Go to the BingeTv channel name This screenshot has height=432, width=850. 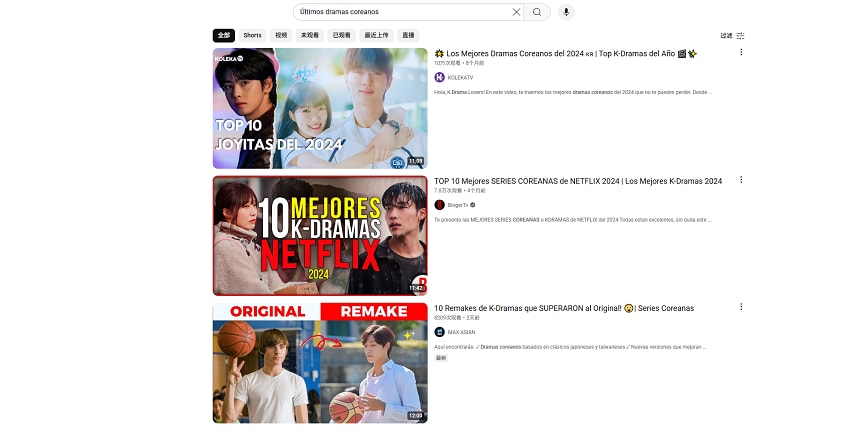(x=458, y=205)
